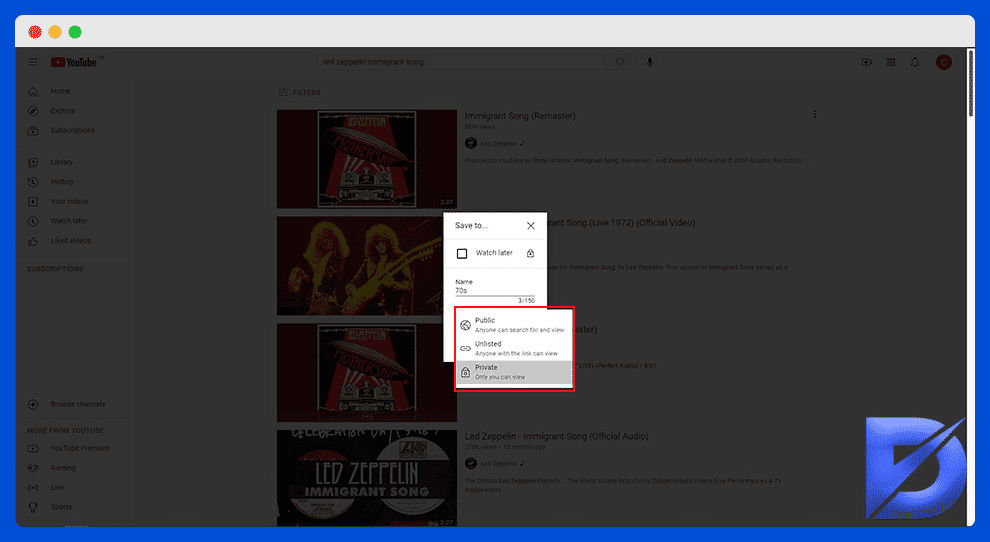Tick the Watch later checkbox

[462, 253]
